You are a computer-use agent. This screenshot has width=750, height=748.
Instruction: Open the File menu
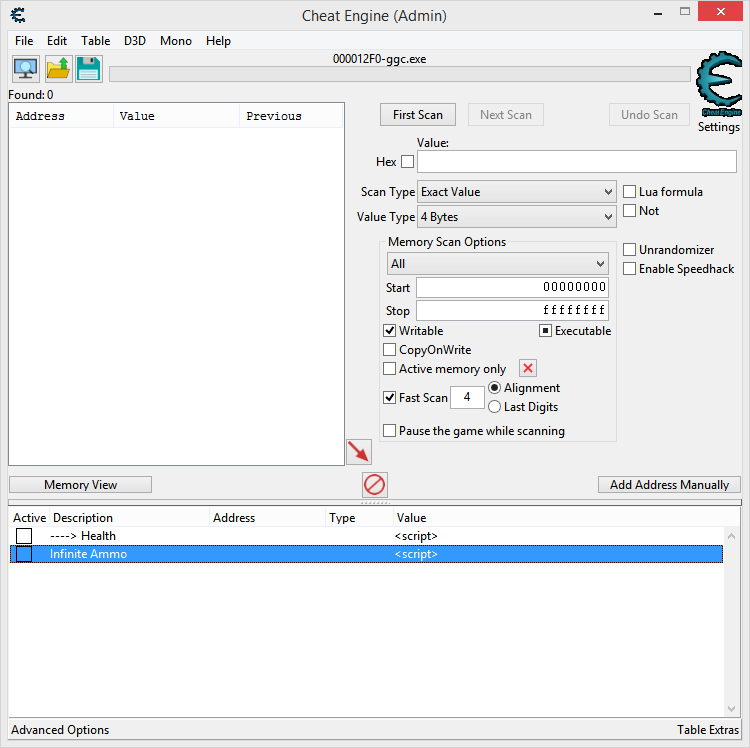pyautogui.click(x=24, y=41)
